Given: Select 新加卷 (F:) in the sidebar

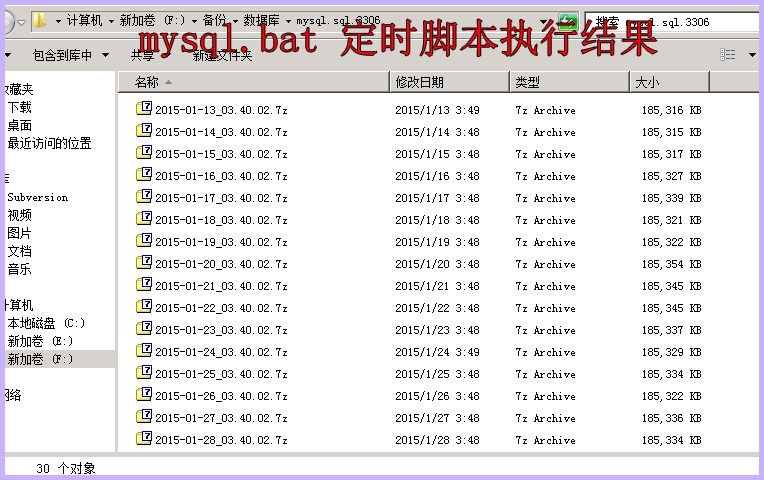Looking at the screenshot, I should coord(40,359).
